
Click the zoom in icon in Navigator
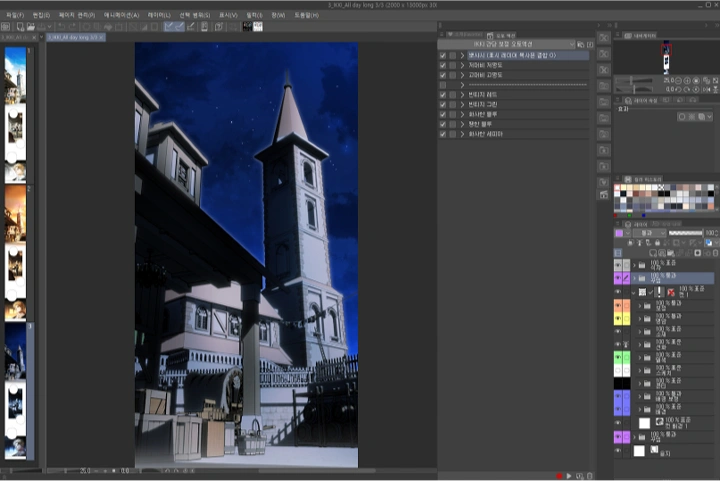click(687, 80)
